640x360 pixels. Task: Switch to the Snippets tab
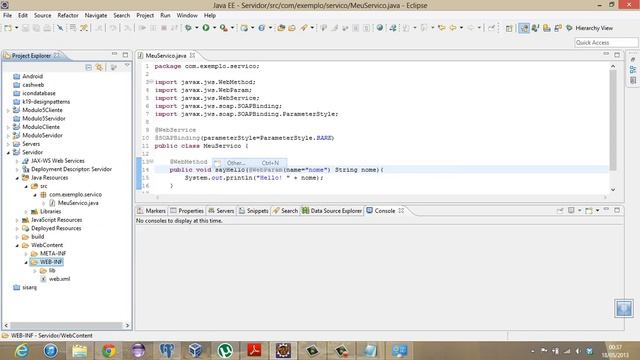(253, 211)
